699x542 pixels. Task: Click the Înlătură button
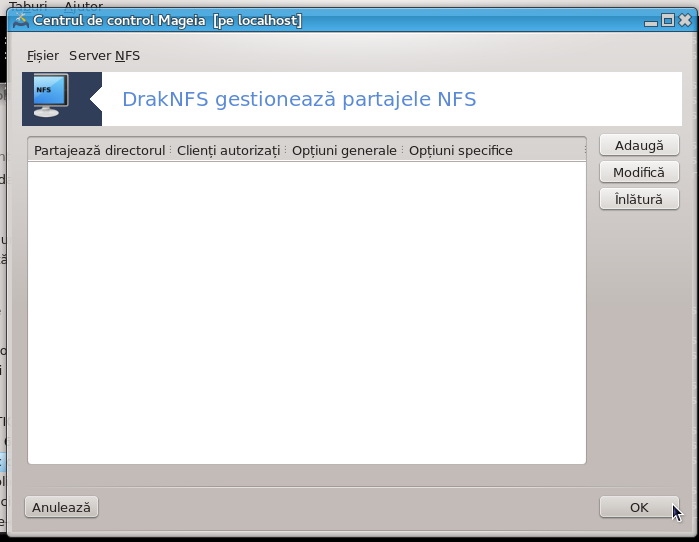(x=639, y=199)
